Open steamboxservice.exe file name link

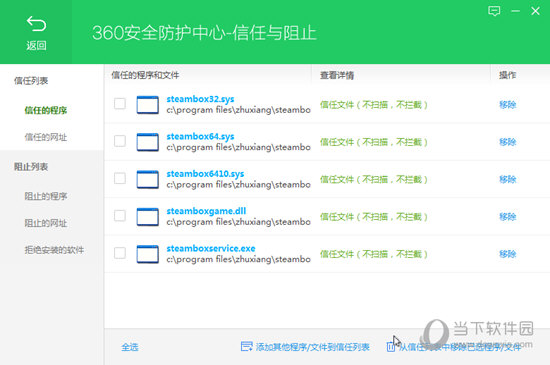[x=211, y=249]
